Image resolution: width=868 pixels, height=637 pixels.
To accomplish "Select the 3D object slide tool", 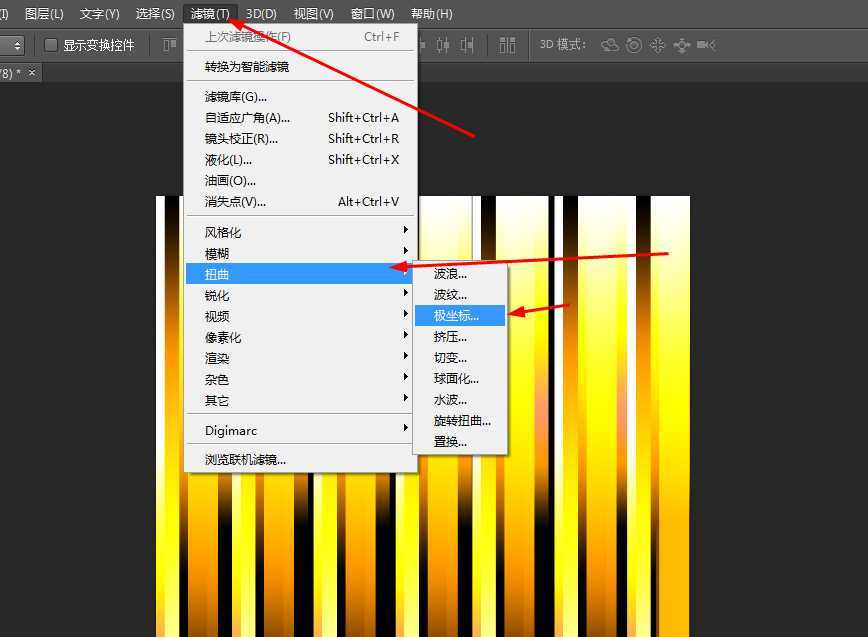I will (x=682, y=45).
